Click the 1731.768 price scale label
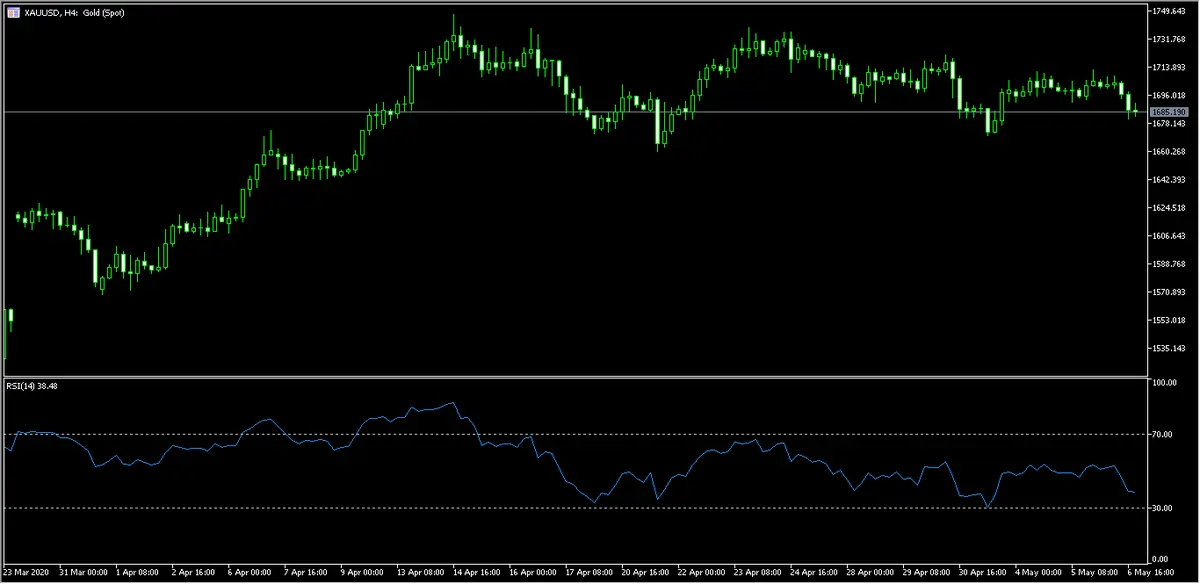Image resolution: width=1200 pixels, height=584 pixels. click(1166, 39)
